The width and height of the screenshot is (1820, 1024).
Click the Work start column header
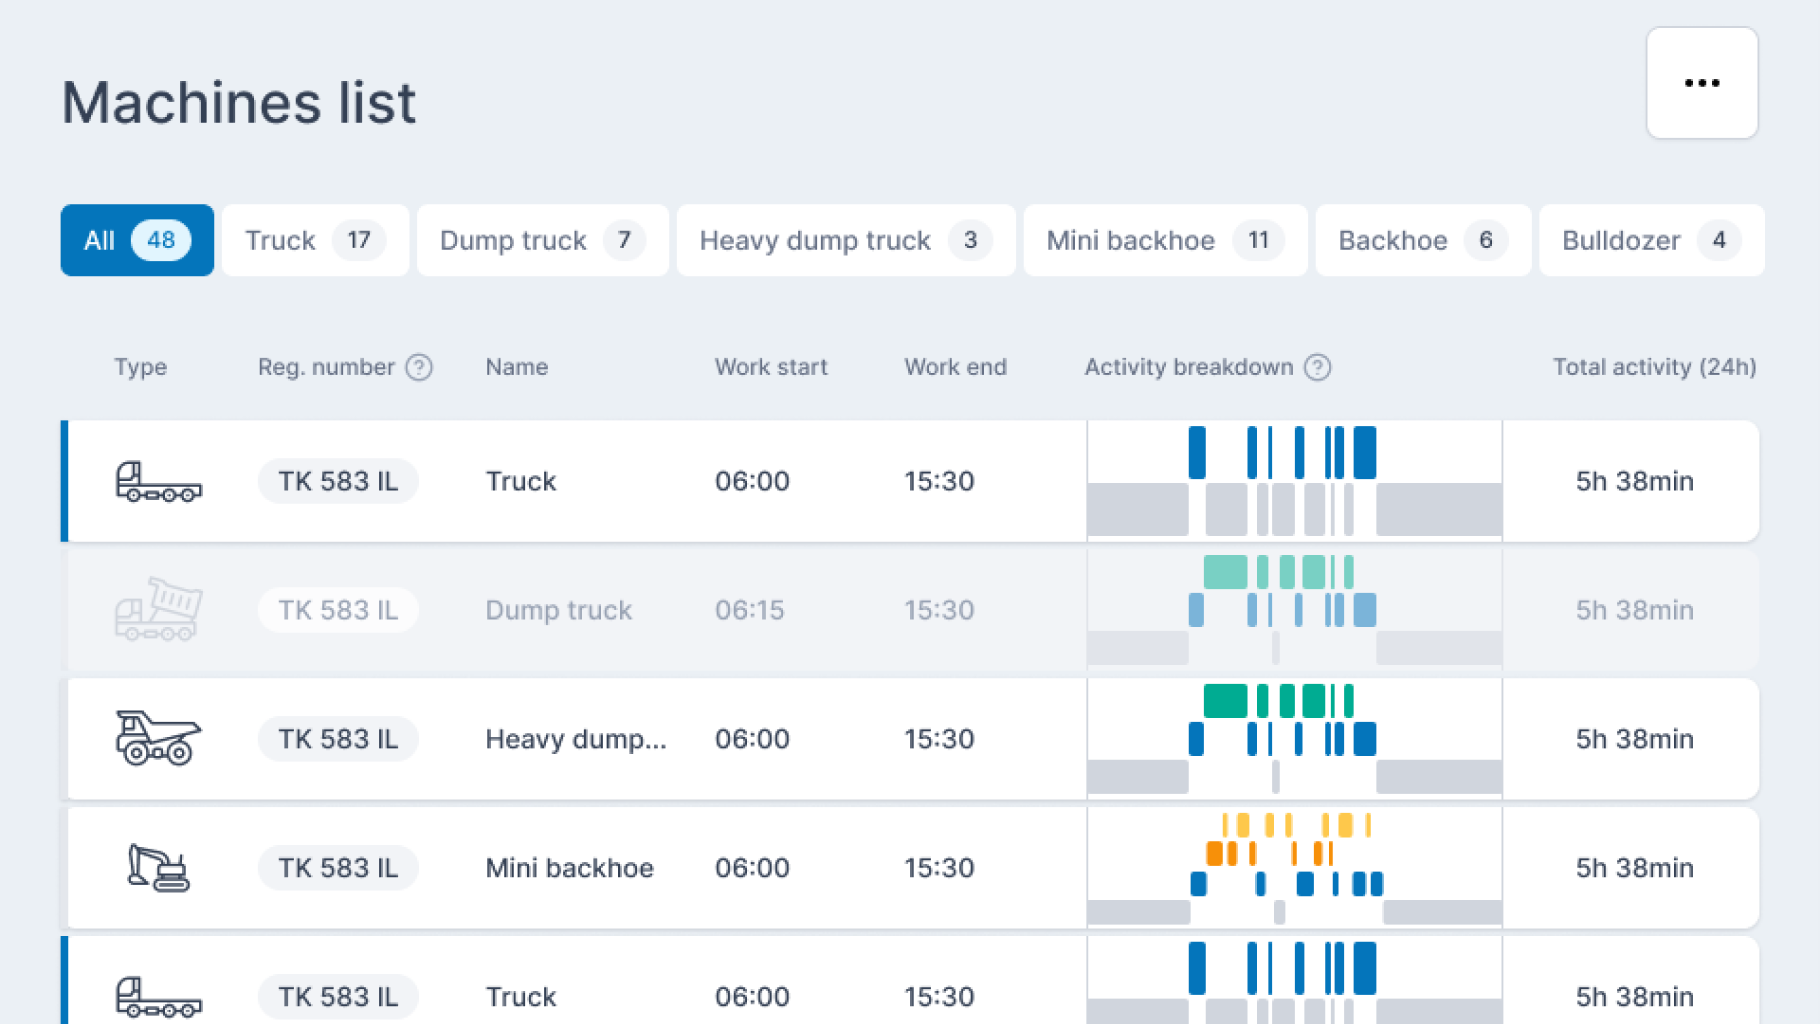(x=770, y=367)
